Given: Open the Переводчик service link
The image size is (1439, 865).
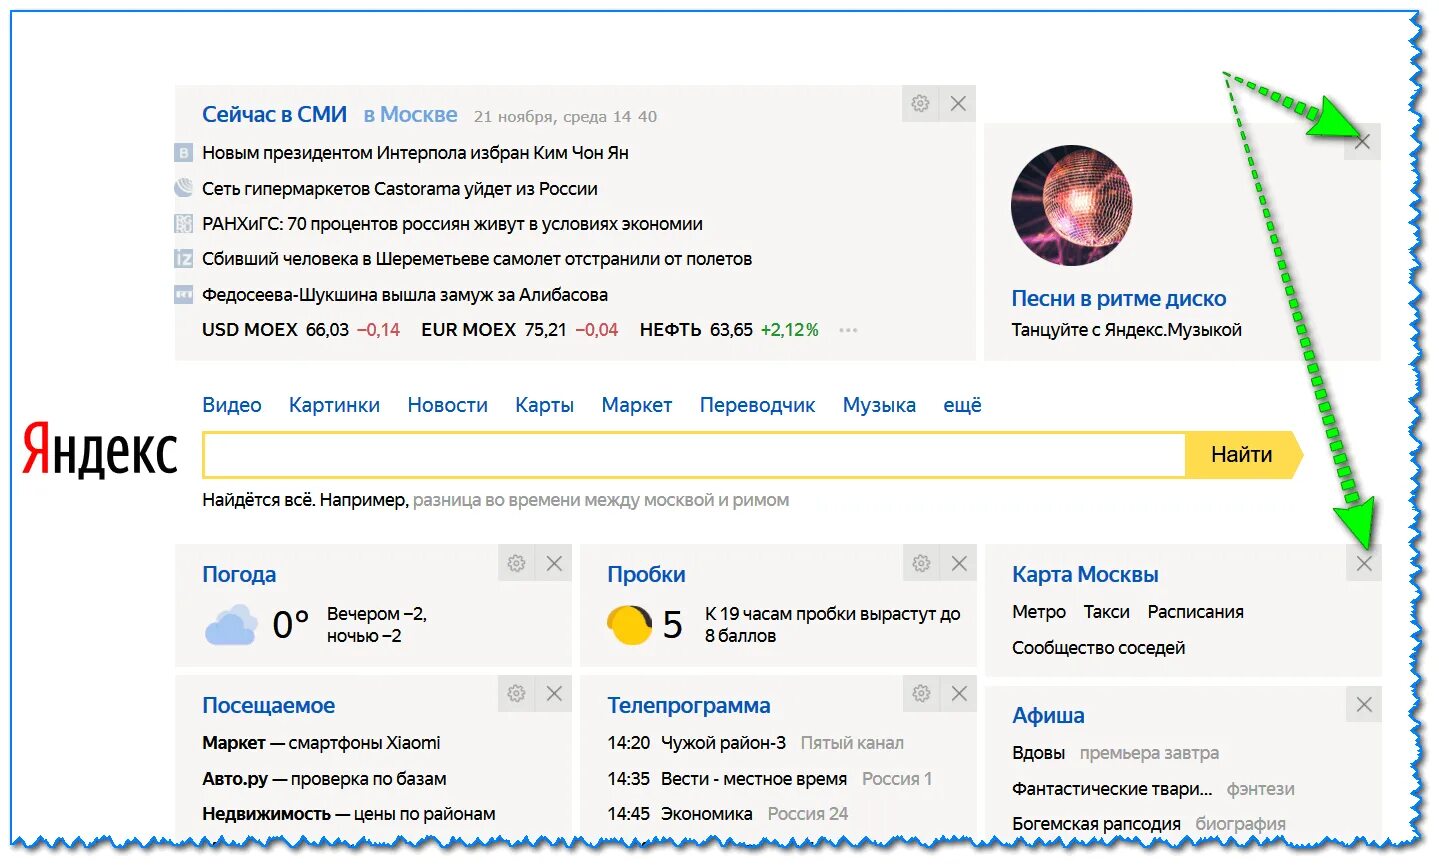Looking at the screenshot, I should (x=757, y=405).
